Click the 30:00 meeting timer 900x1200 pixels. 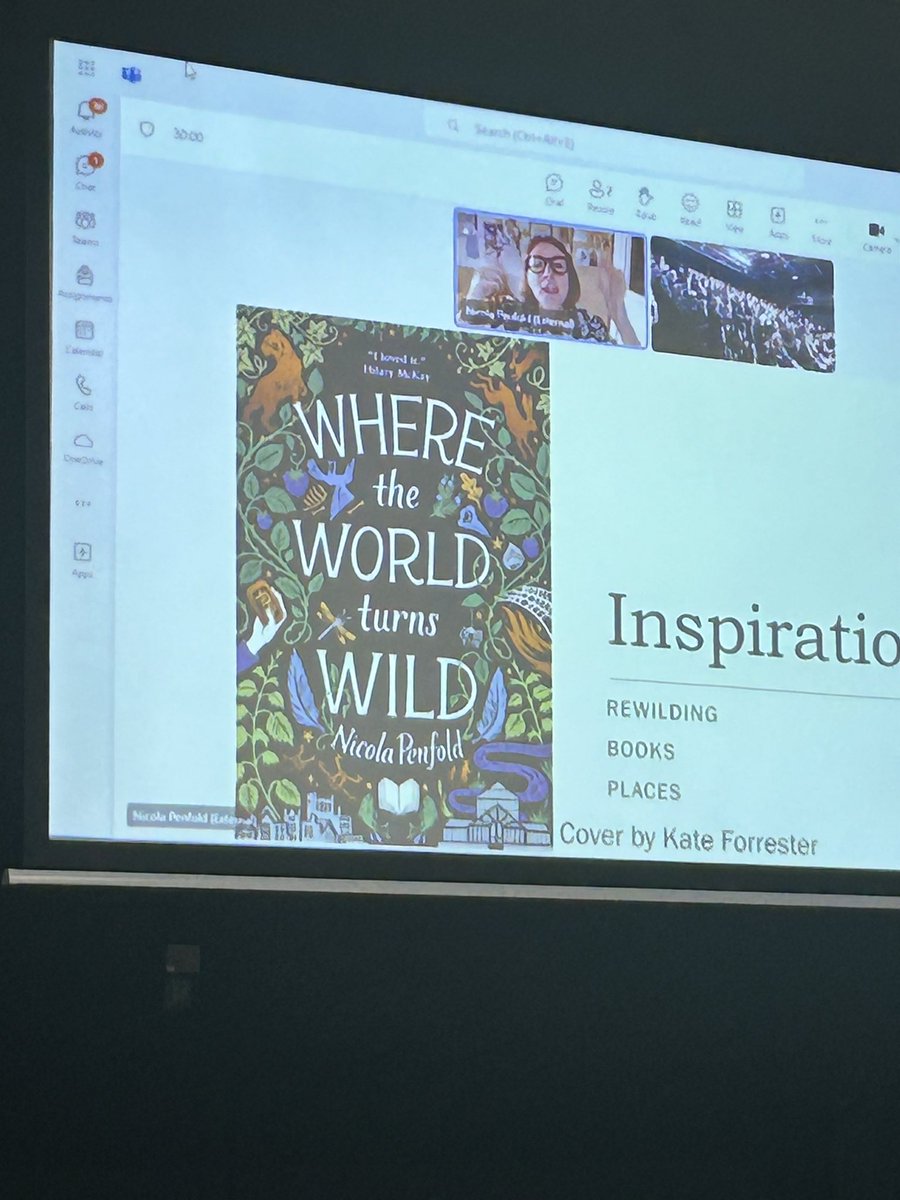(x=187, y=135)
